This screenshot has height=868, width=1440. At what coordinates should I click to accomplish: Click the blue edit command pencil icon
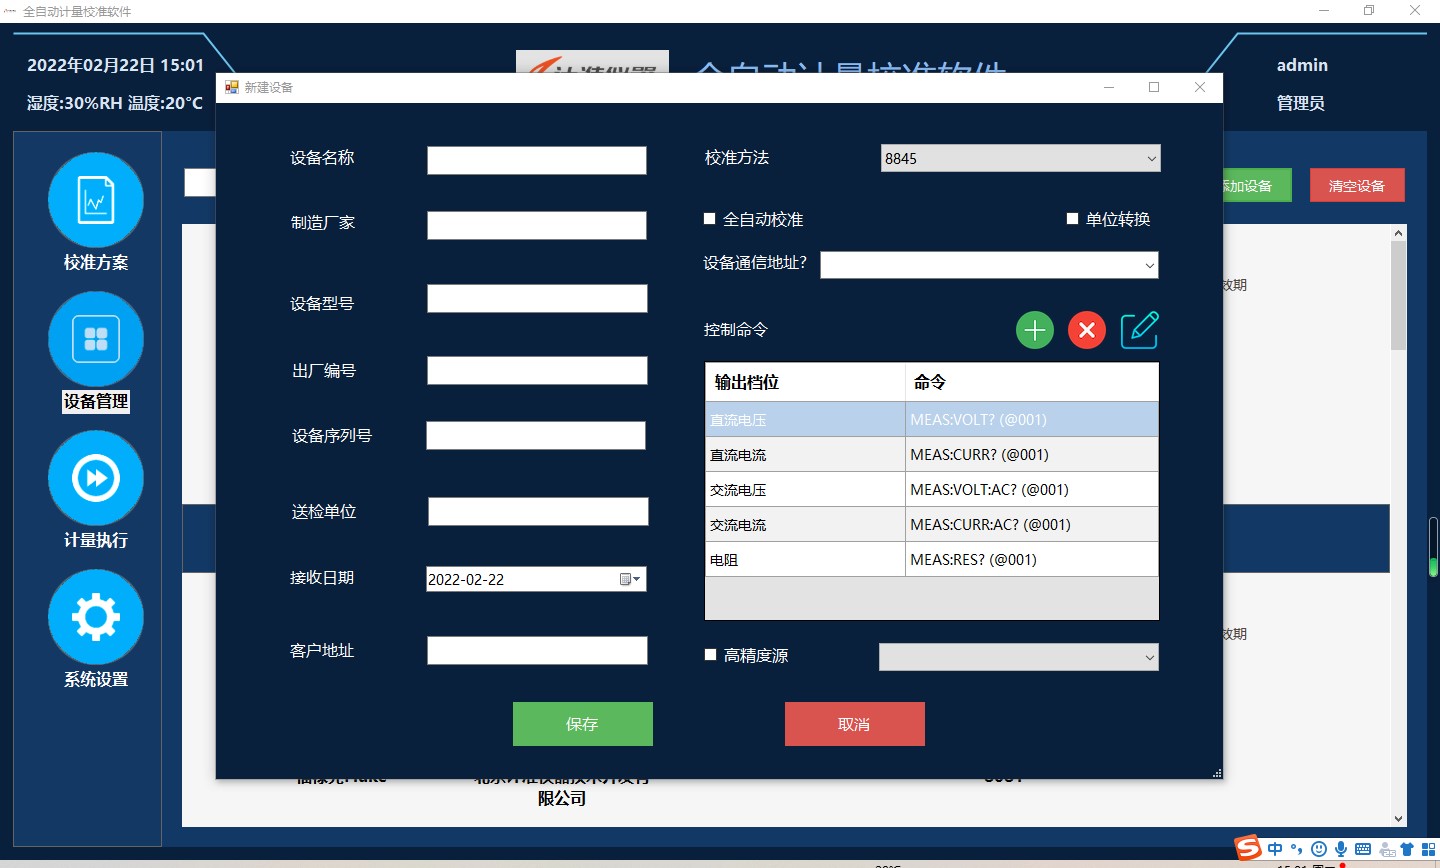point(1139,330)
